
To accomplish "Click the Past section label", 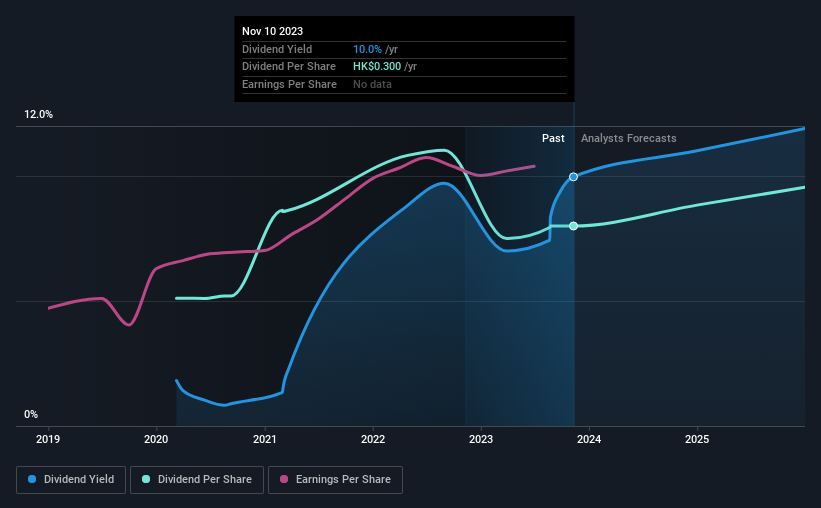I will click(553, 138).
